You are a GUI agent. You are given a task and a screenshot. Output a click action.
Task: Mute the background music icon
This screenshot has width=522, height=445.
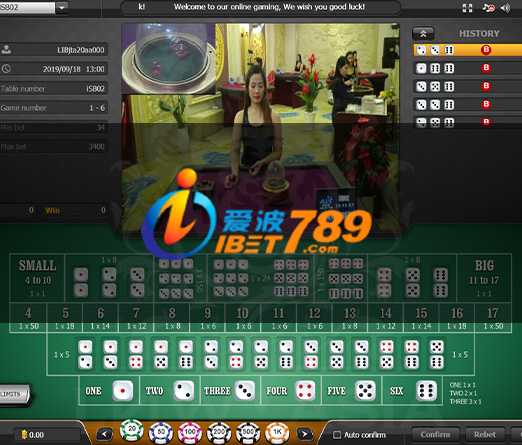[488, 8]
